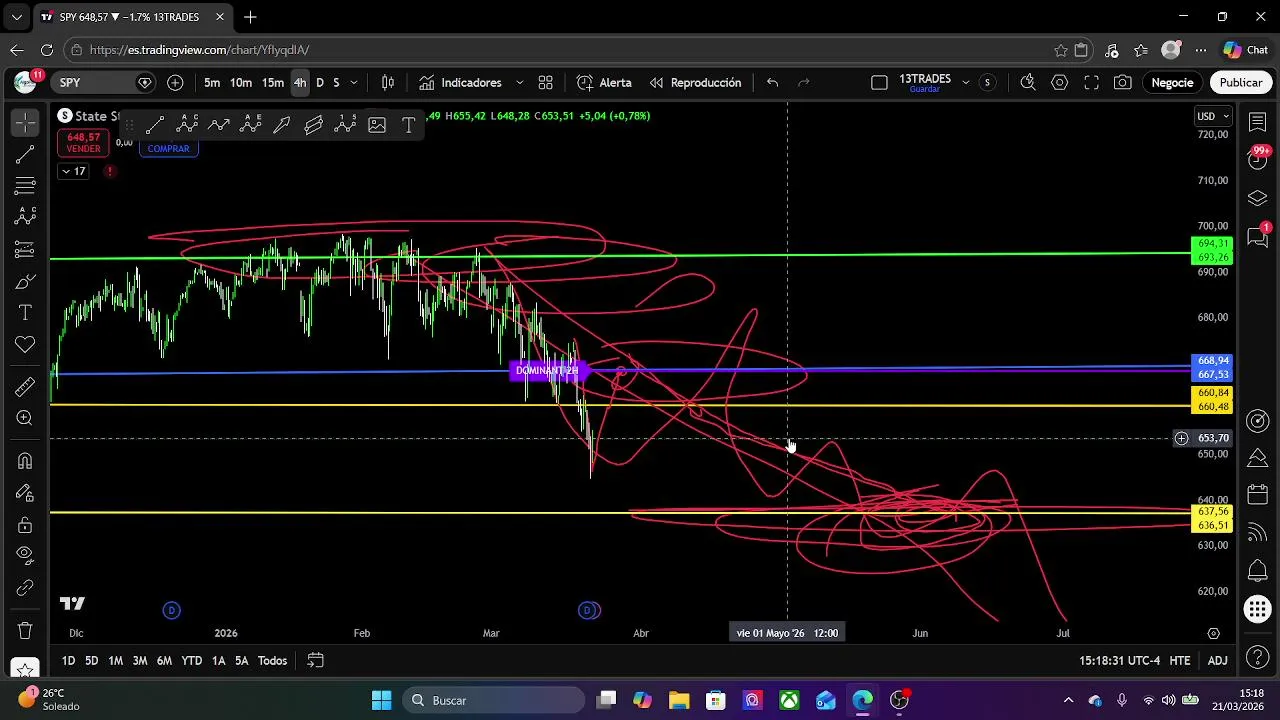Select the 4h timeframe
The height and width of the screenshot is (720, 1280).
point(300,83)
